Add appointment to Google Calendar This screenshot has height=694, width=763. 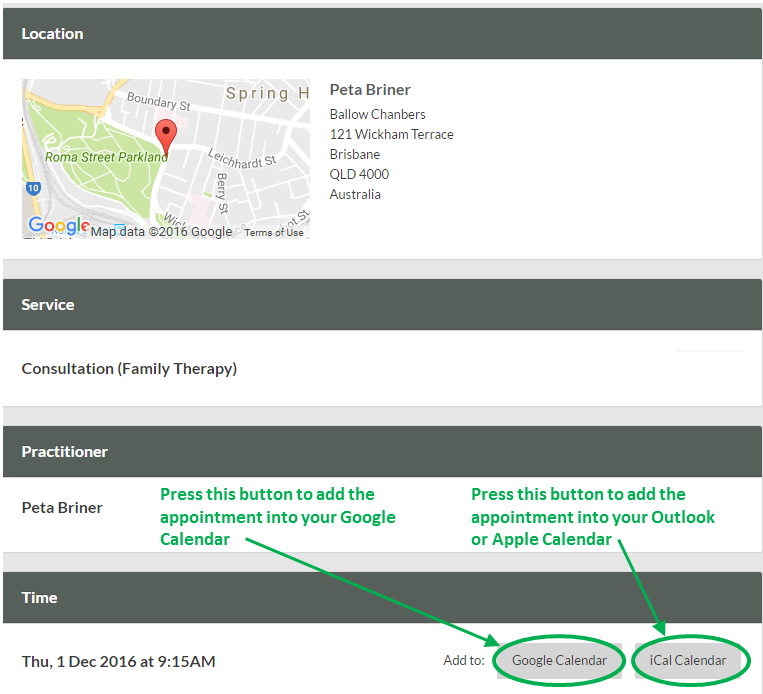559,660
